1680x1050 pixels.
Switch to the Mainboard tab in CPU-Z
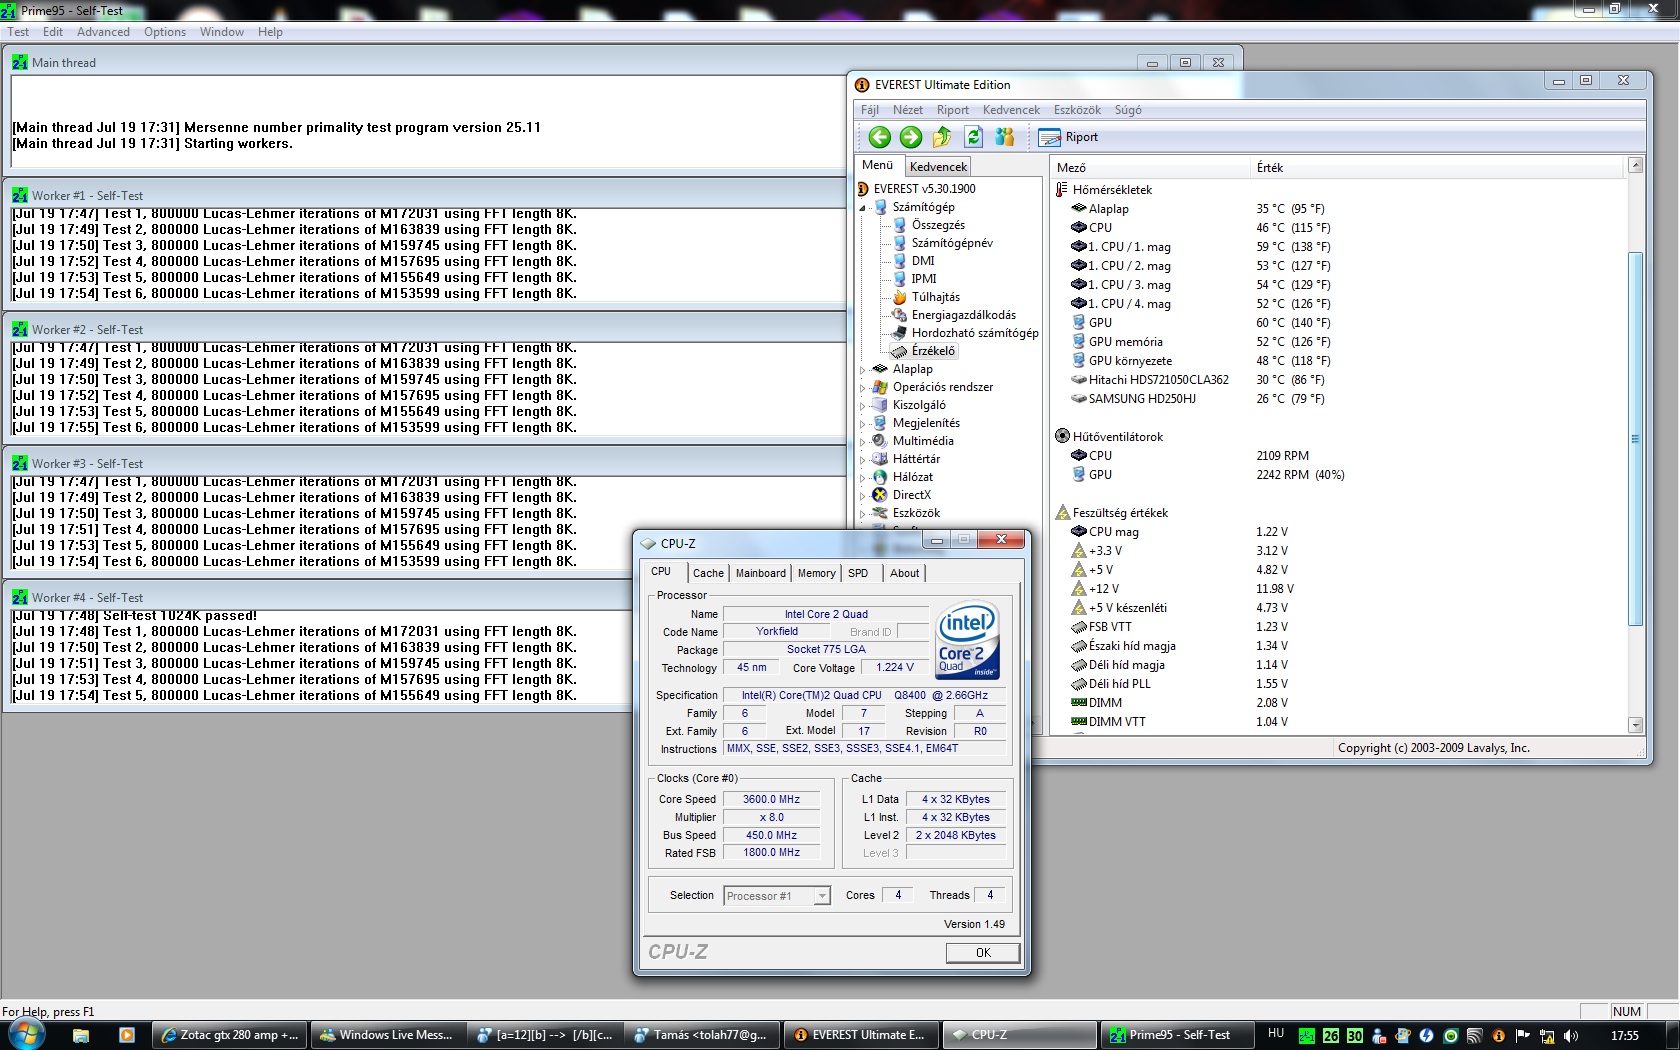pyautogui.click(x=761, y=573)
